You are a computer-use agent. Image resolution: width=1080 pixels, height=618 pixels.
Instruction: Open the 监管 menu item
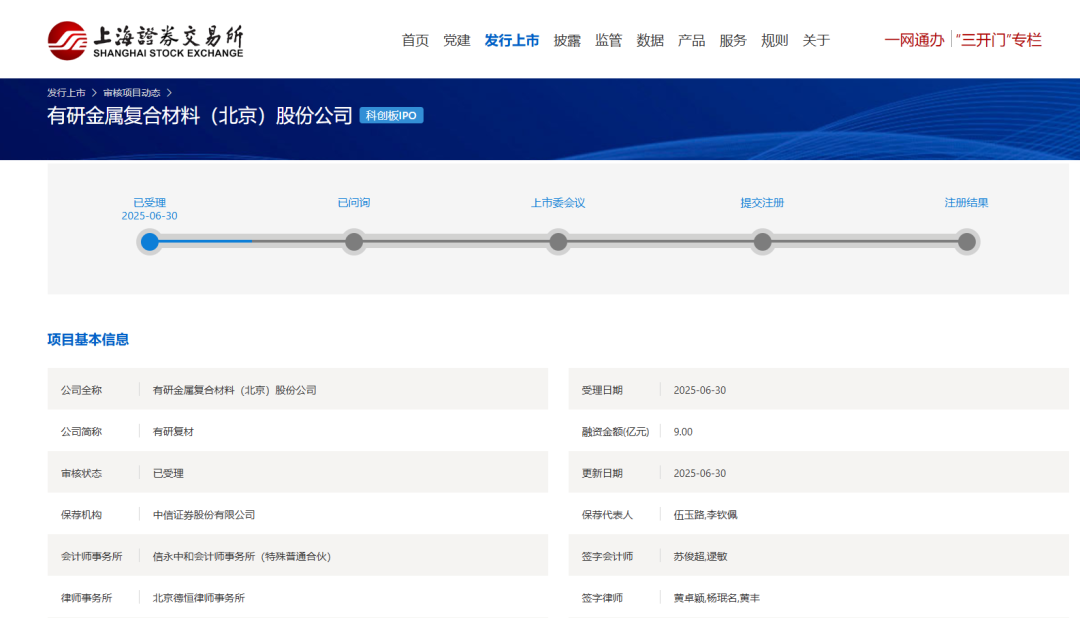pos(608,41)
